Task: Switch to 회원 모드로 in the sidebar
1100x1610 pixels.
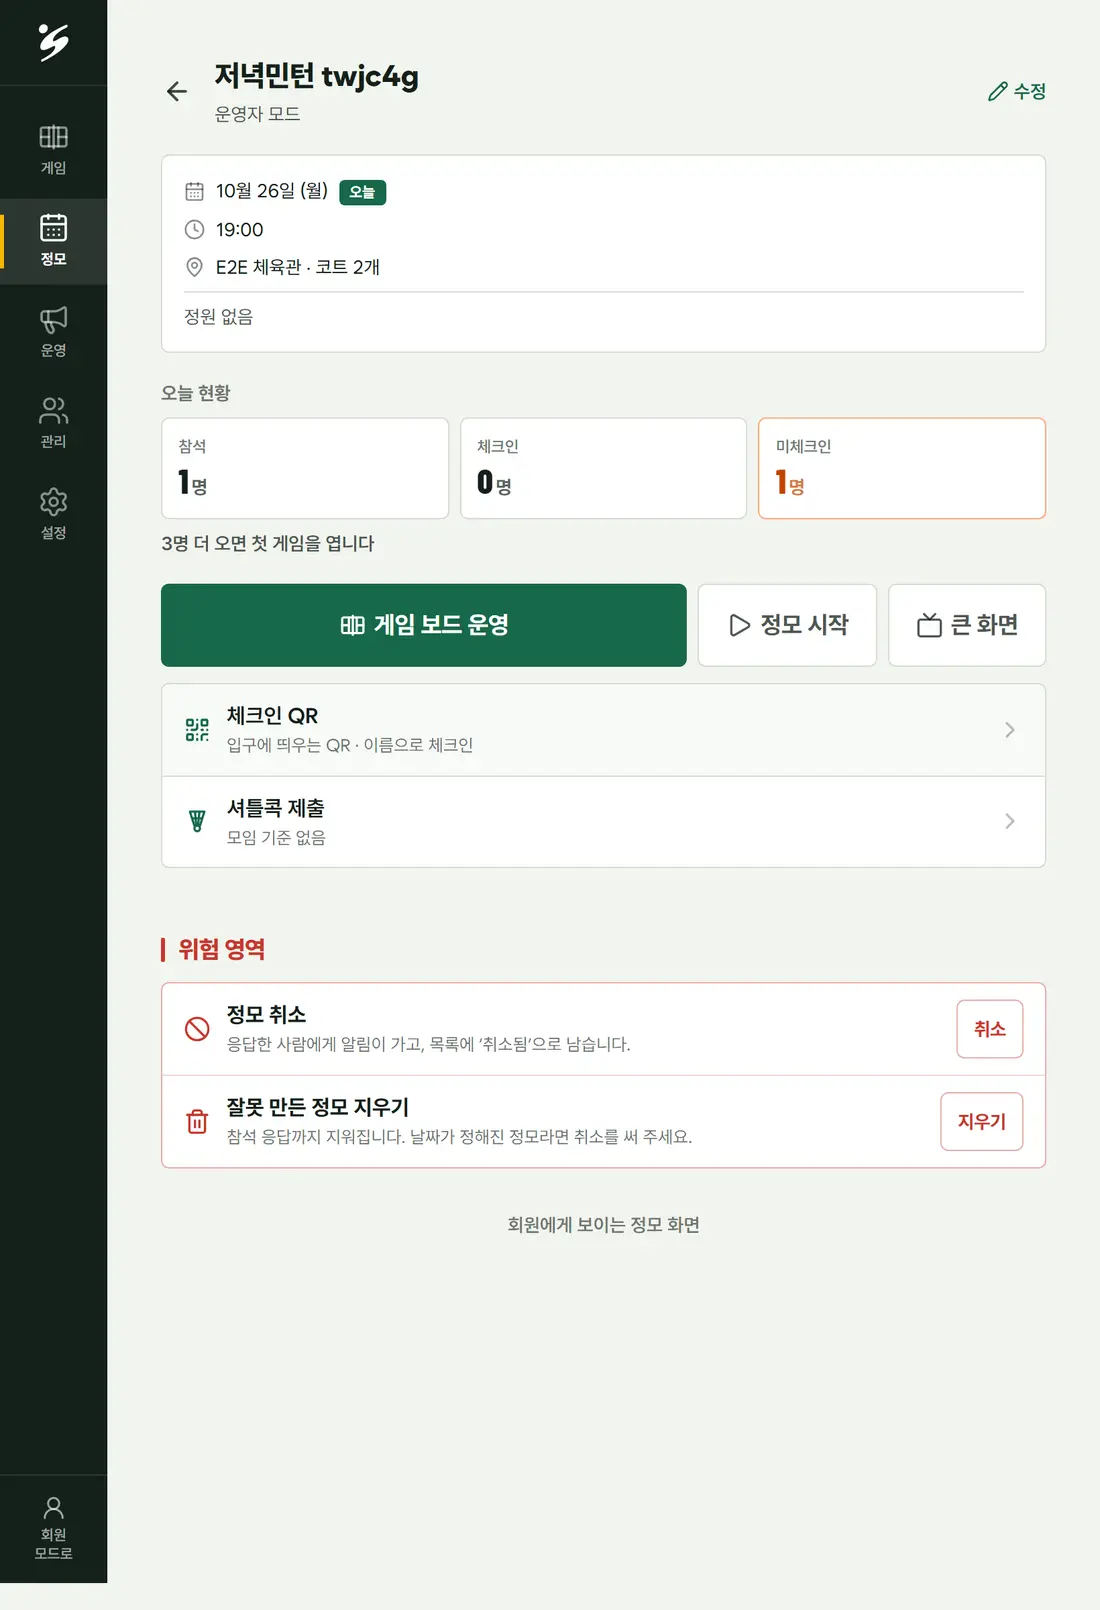Action: (x=53, y=1528)
